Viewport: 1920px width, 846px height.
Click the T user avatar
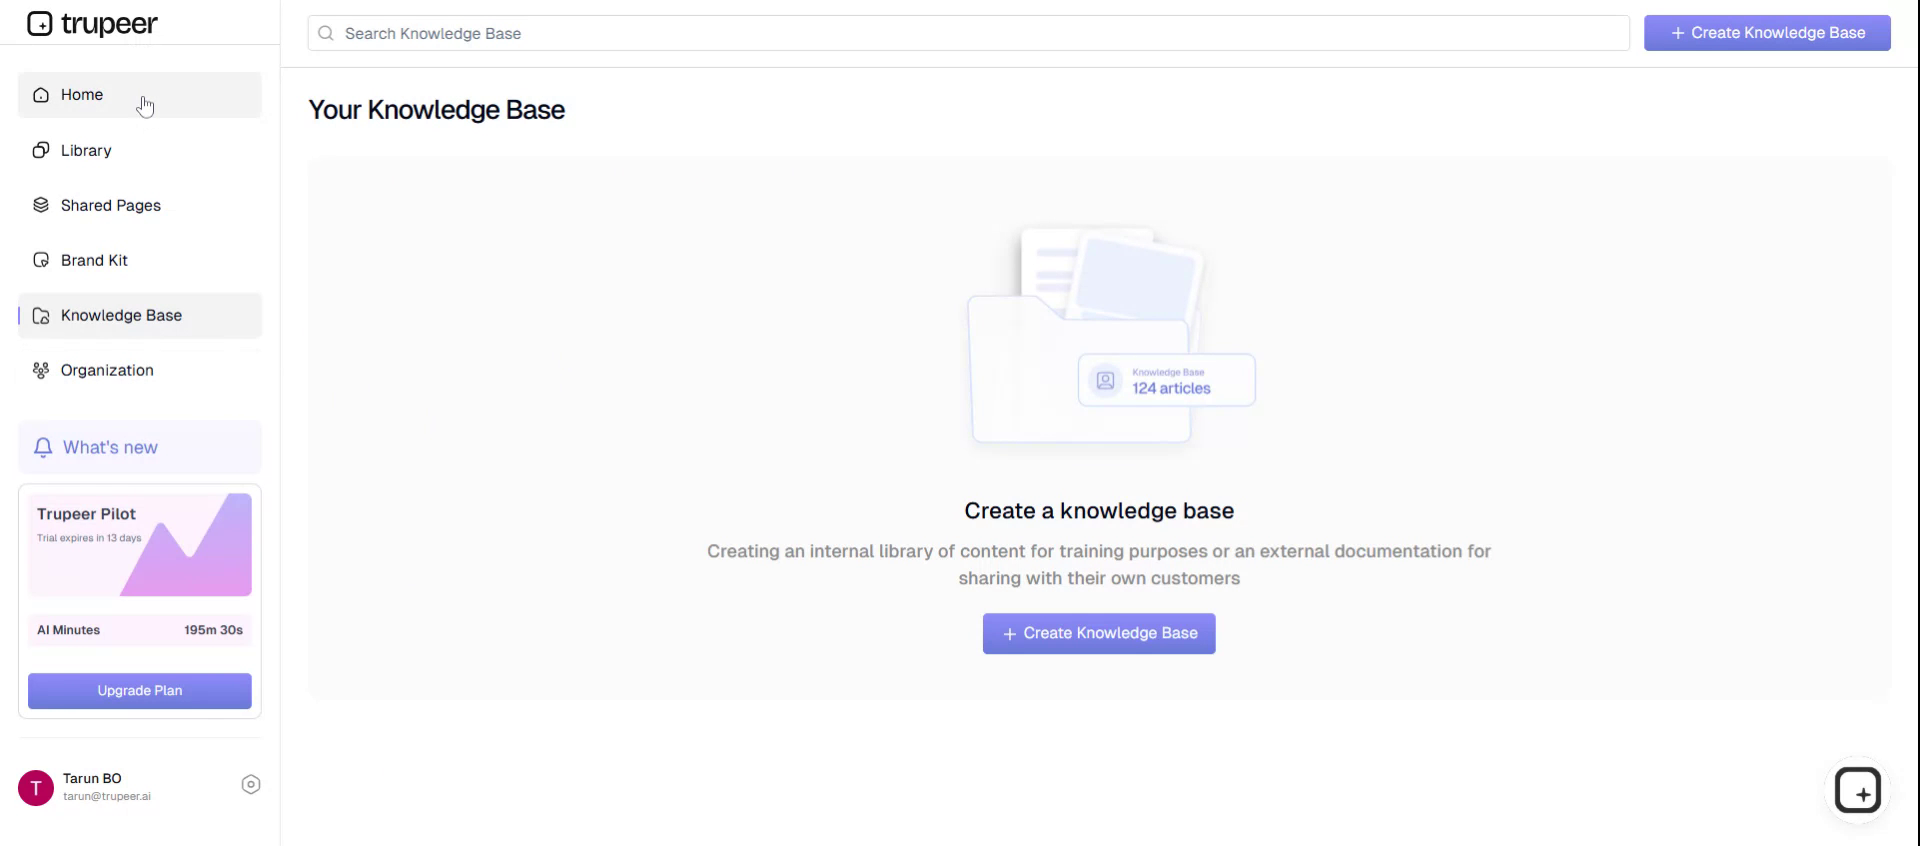pos(36,788)
